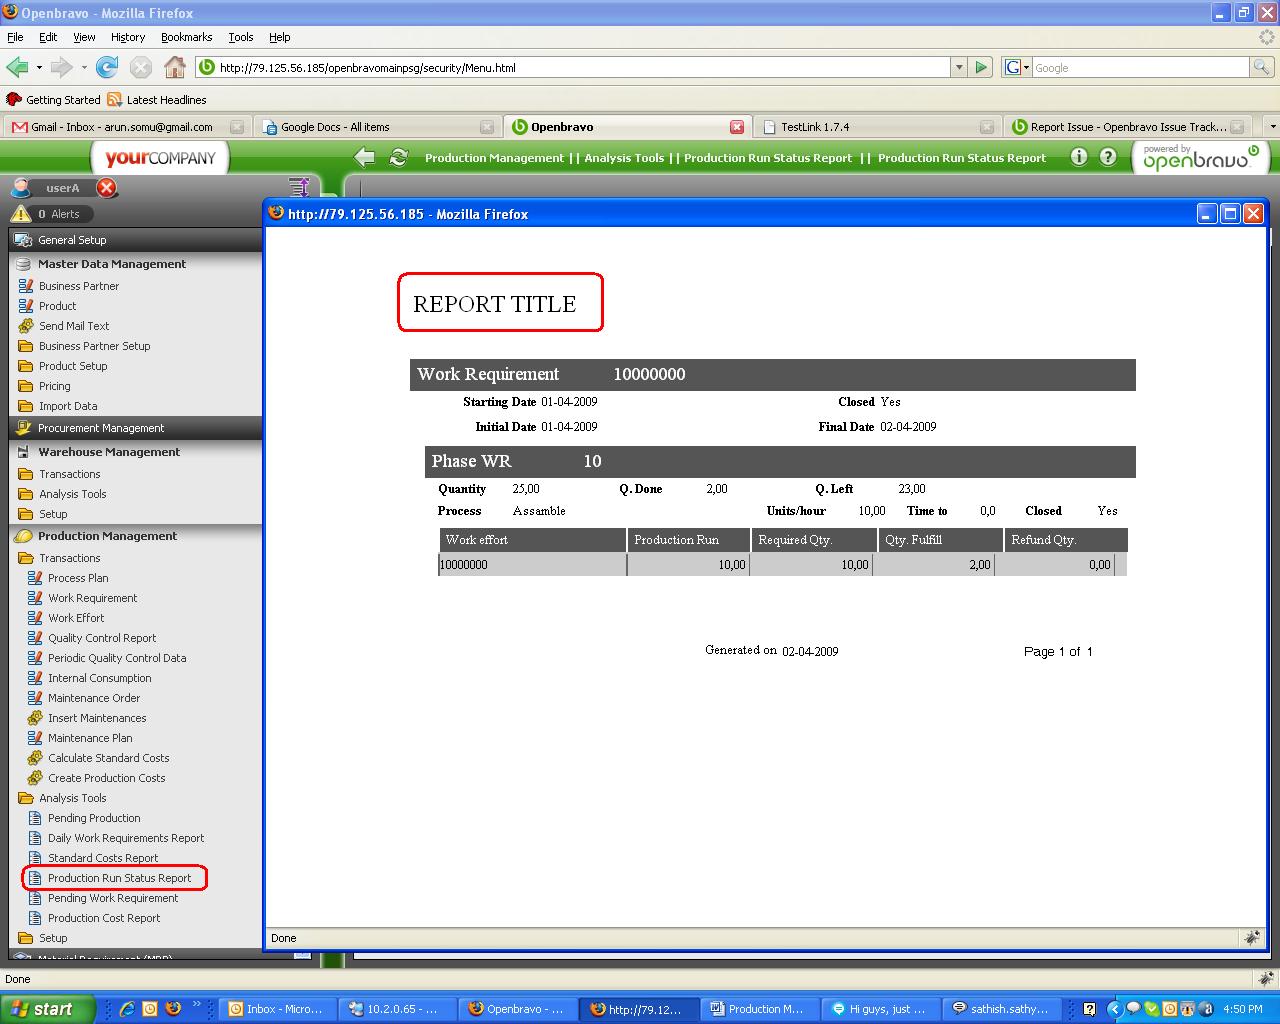Viewport: 1280px width, 1024px height.
Task: Open the Bookmarks menu
Action: point(186,37)
